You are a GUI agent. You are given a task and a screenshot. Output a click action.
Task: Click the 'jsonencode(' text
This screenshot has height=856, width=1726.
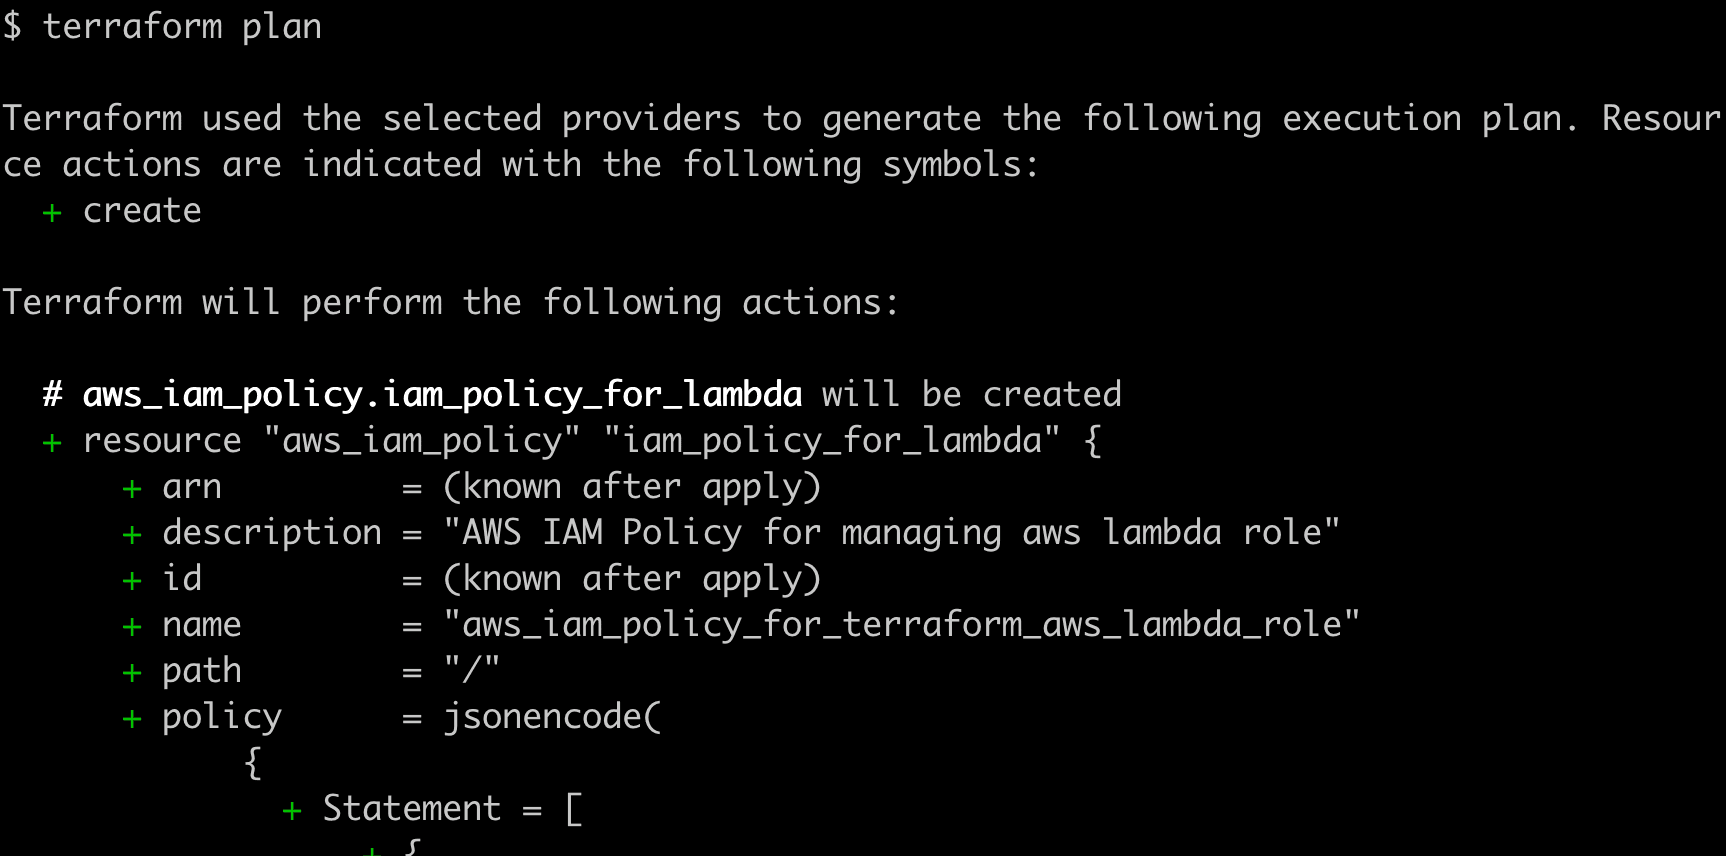552,717
